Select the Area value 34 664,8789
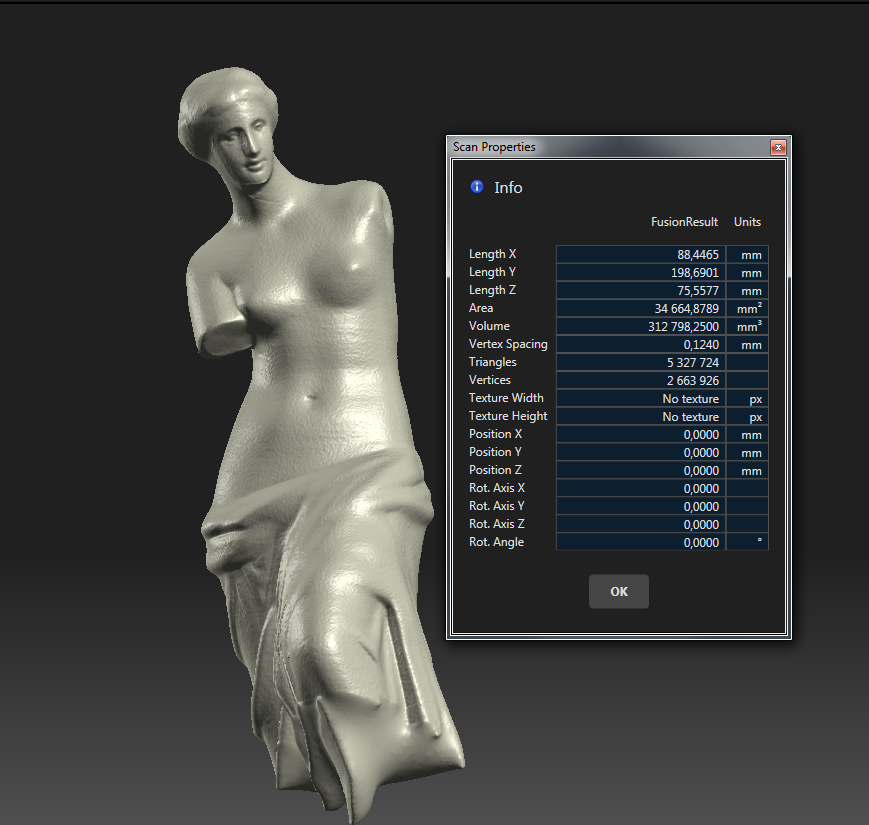 point(641,309)
